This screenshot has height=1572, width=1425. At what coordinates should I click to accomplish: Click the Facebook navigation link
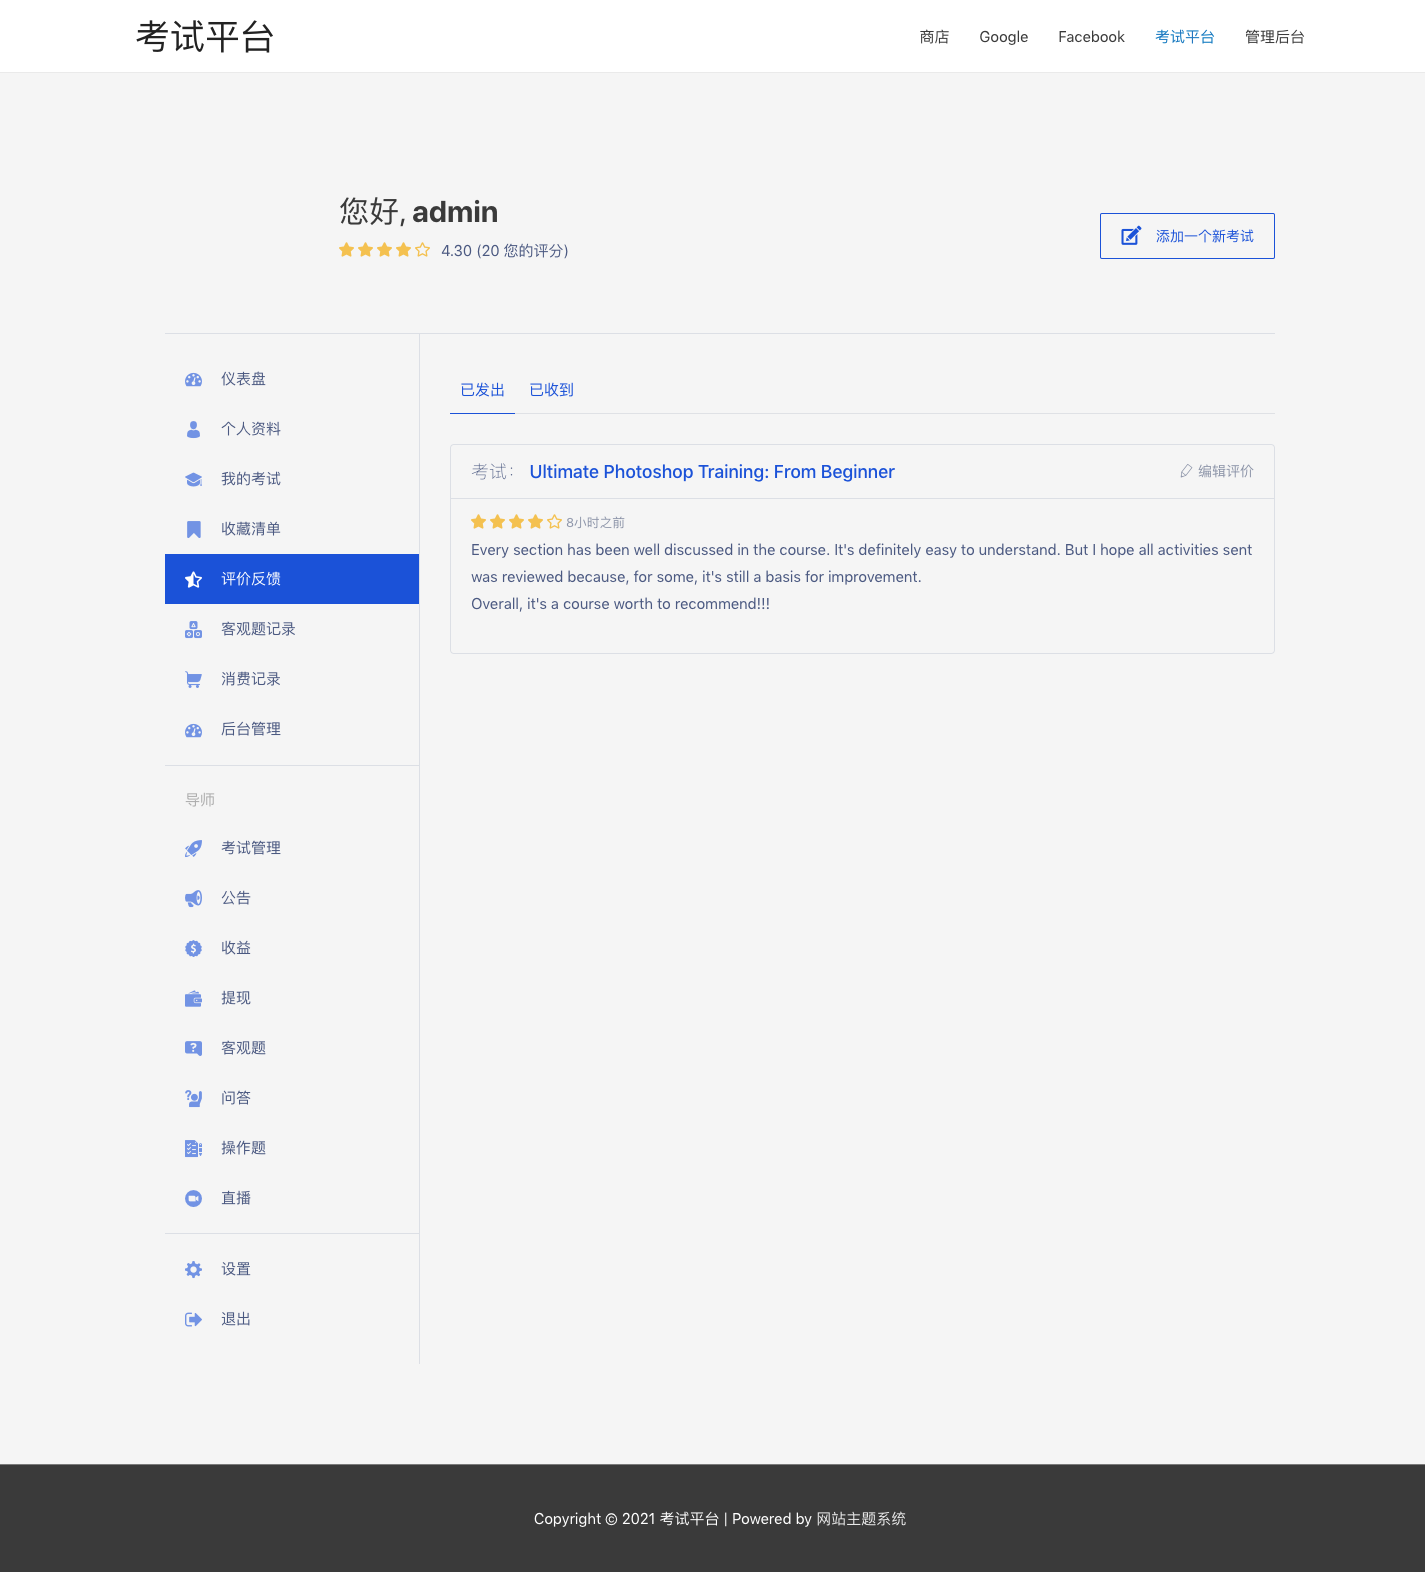(x=1091, y=37)
